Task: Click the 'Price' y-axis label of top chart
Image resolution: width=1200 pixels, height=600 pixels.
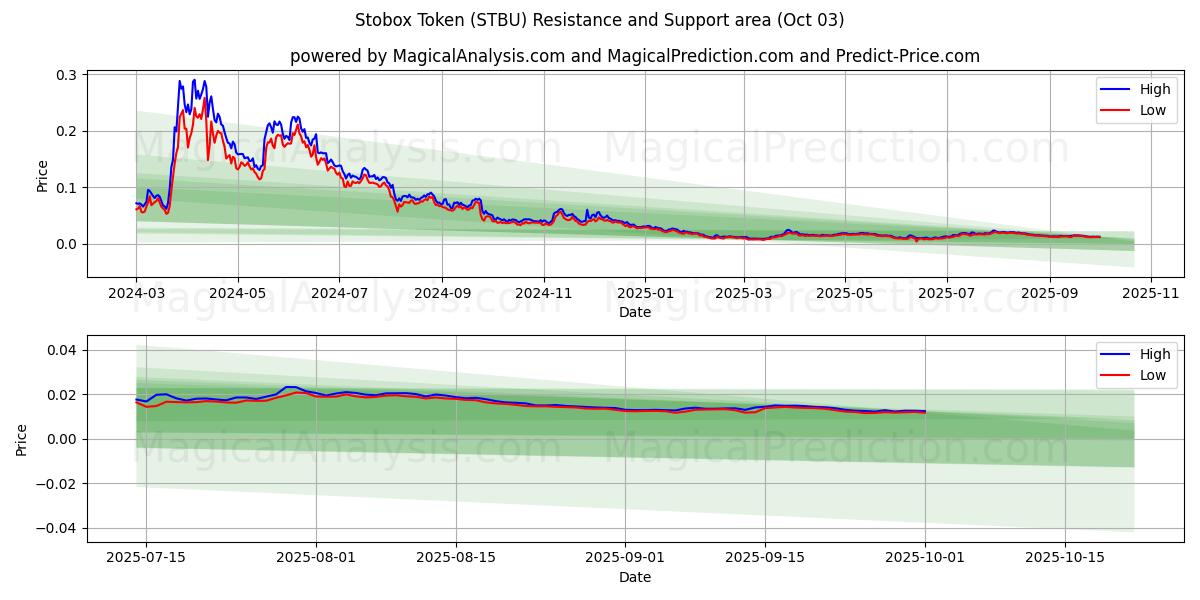Action: pyautogui.click(x=42, y=175)
